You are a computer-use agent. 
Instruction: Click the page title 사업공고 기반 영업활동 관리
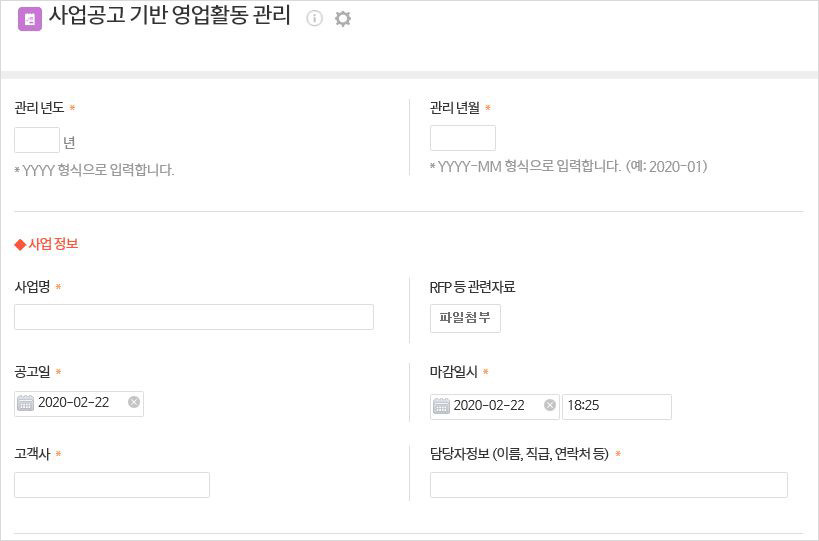pos(170,15)
